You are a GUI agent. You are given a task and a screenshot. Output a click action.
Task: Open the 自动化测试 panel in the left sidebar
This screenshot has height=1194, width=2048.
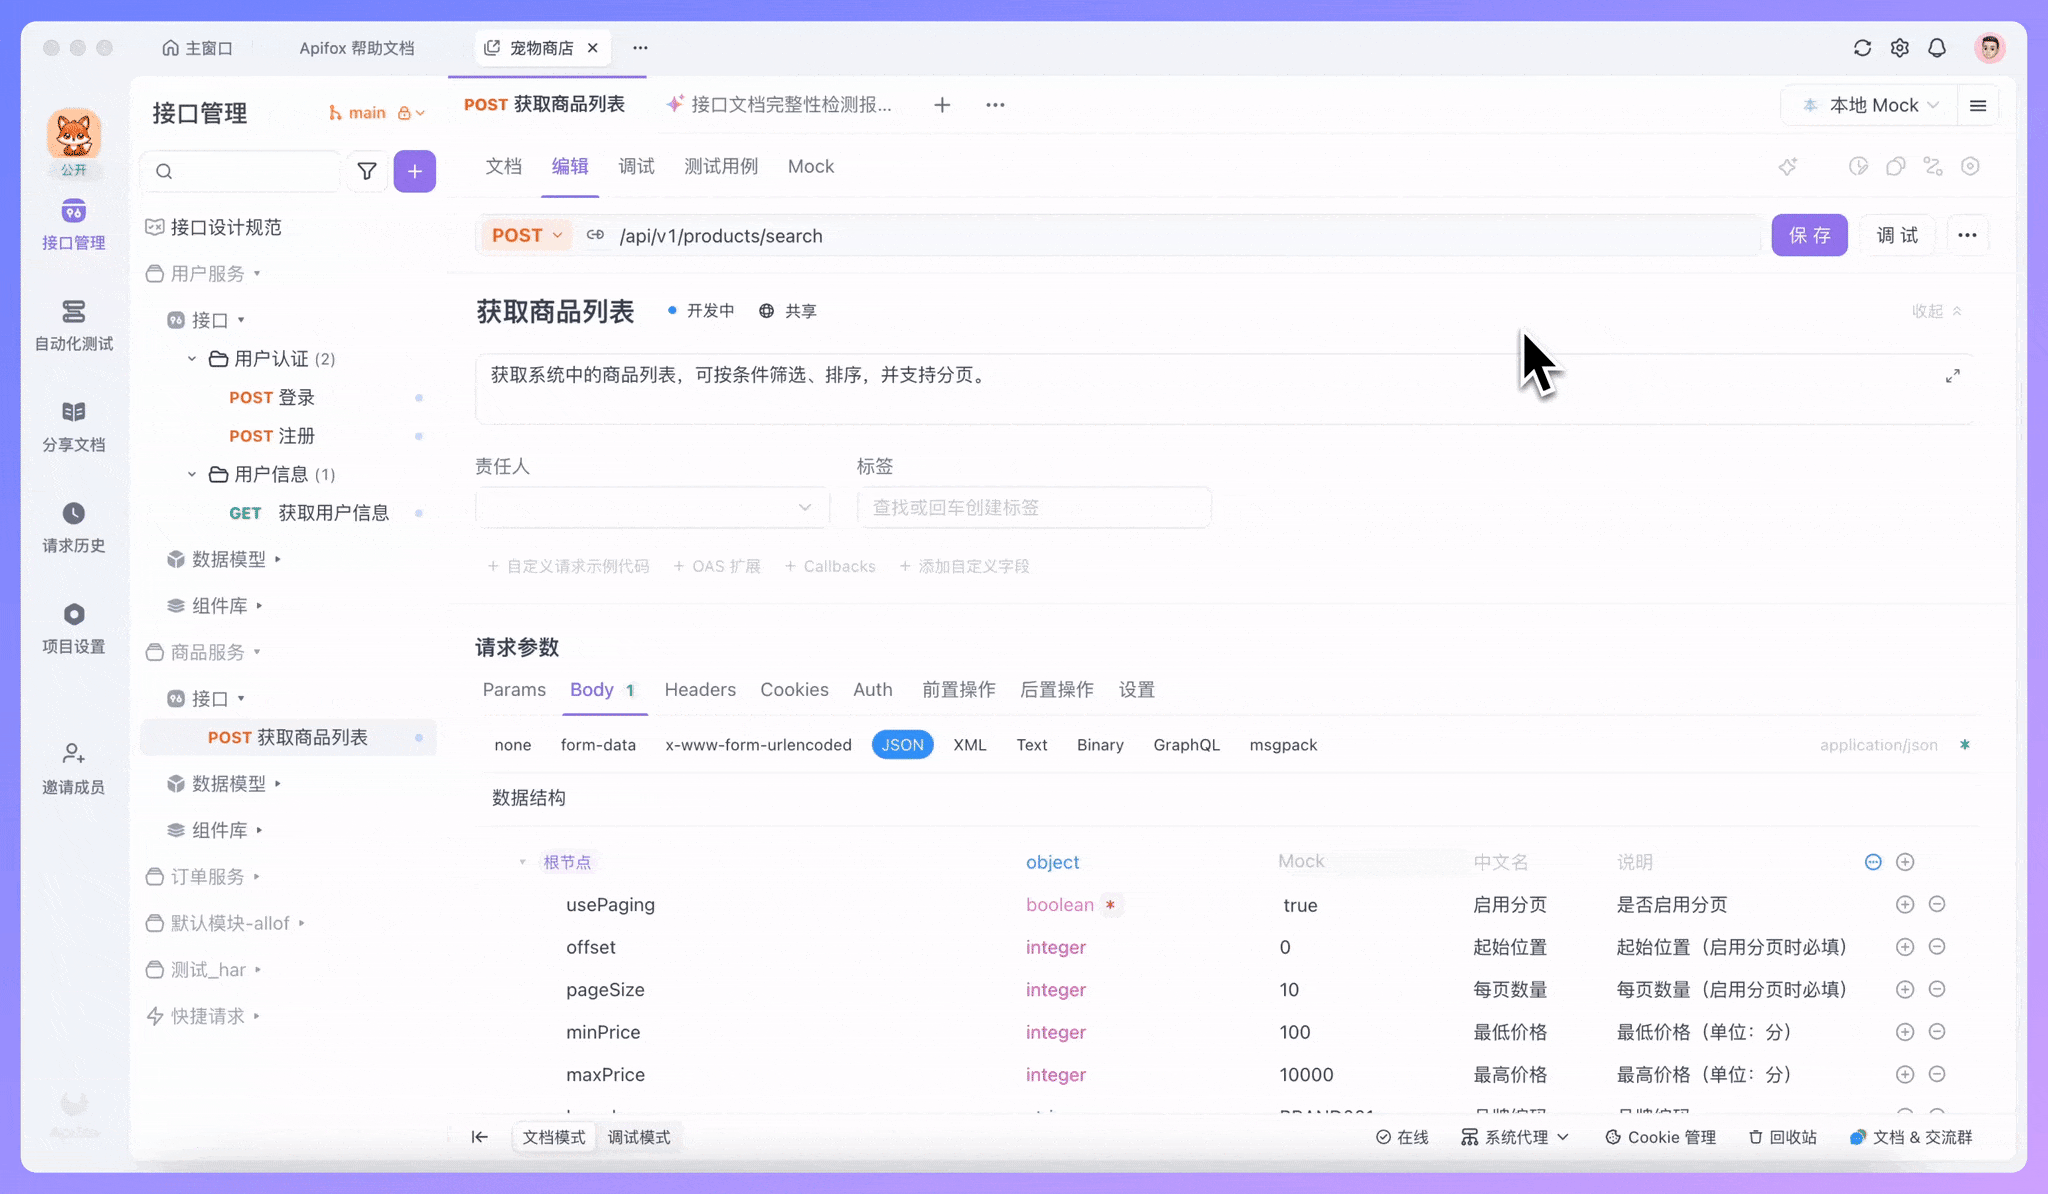[73, 325]
